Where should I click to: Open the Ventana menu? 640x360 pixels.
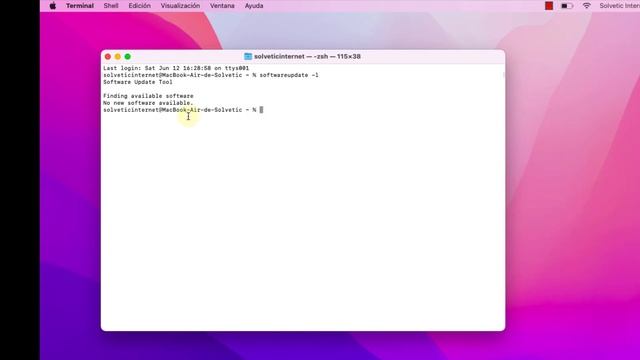point(222,6)
